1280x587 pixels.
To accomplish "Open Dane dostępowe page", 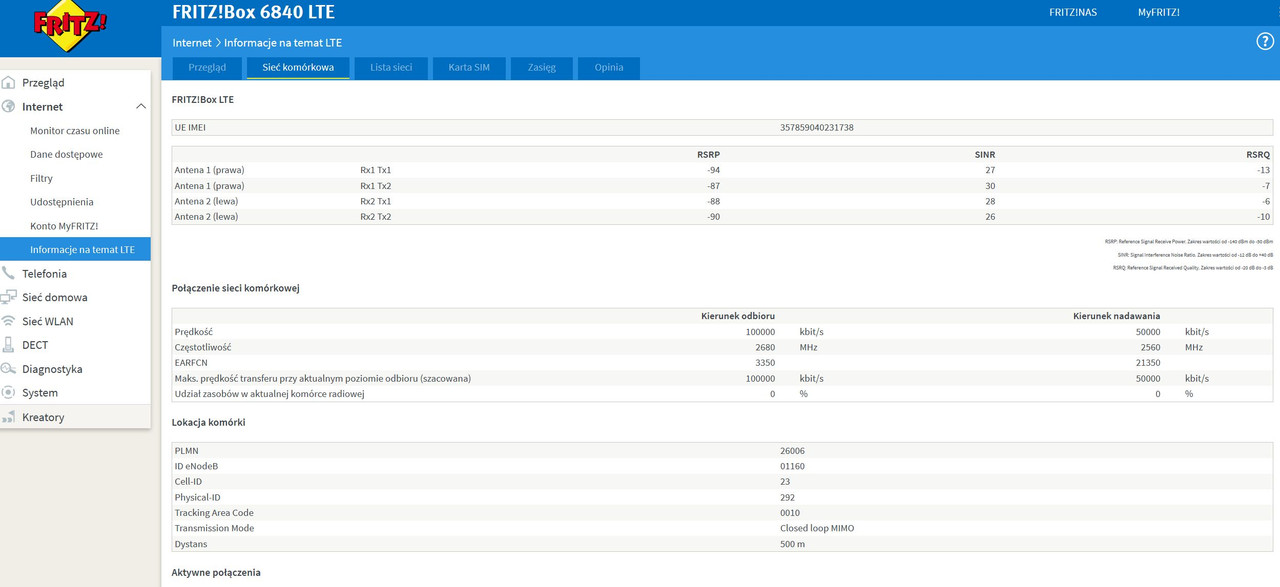I will click(x=66, y=155).
